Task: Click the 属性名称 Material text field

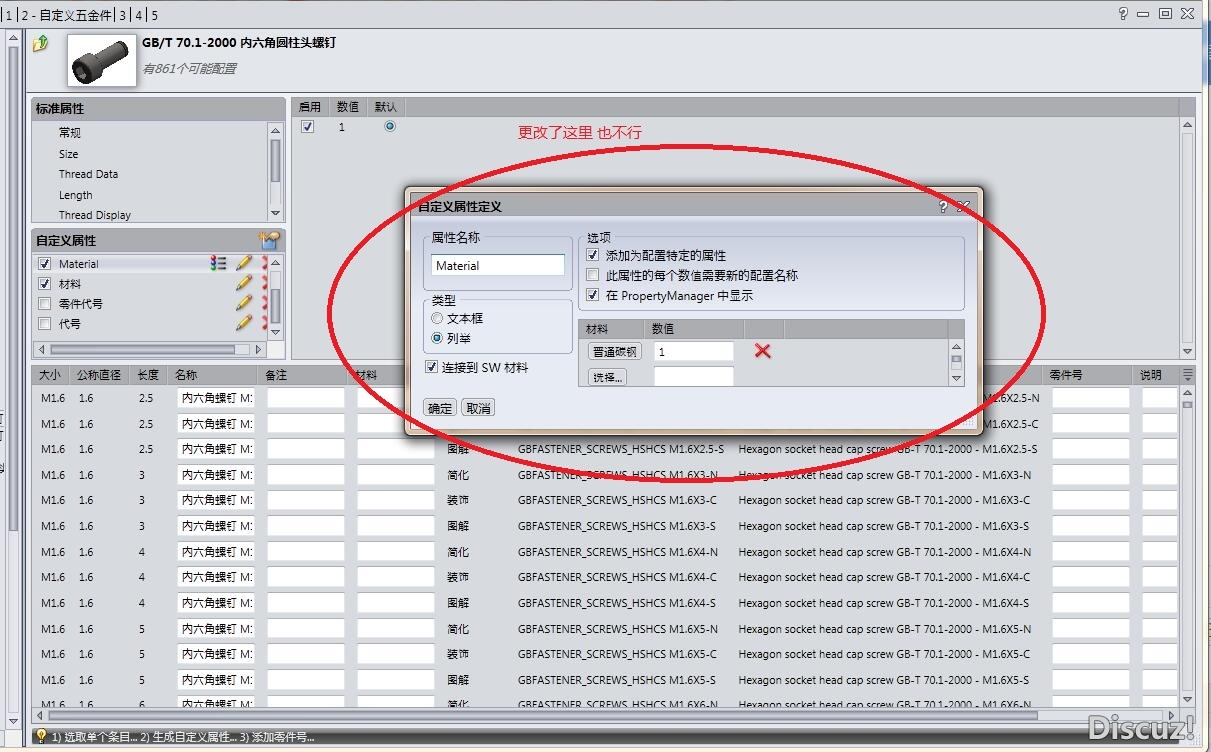Action: pos(498,265)
